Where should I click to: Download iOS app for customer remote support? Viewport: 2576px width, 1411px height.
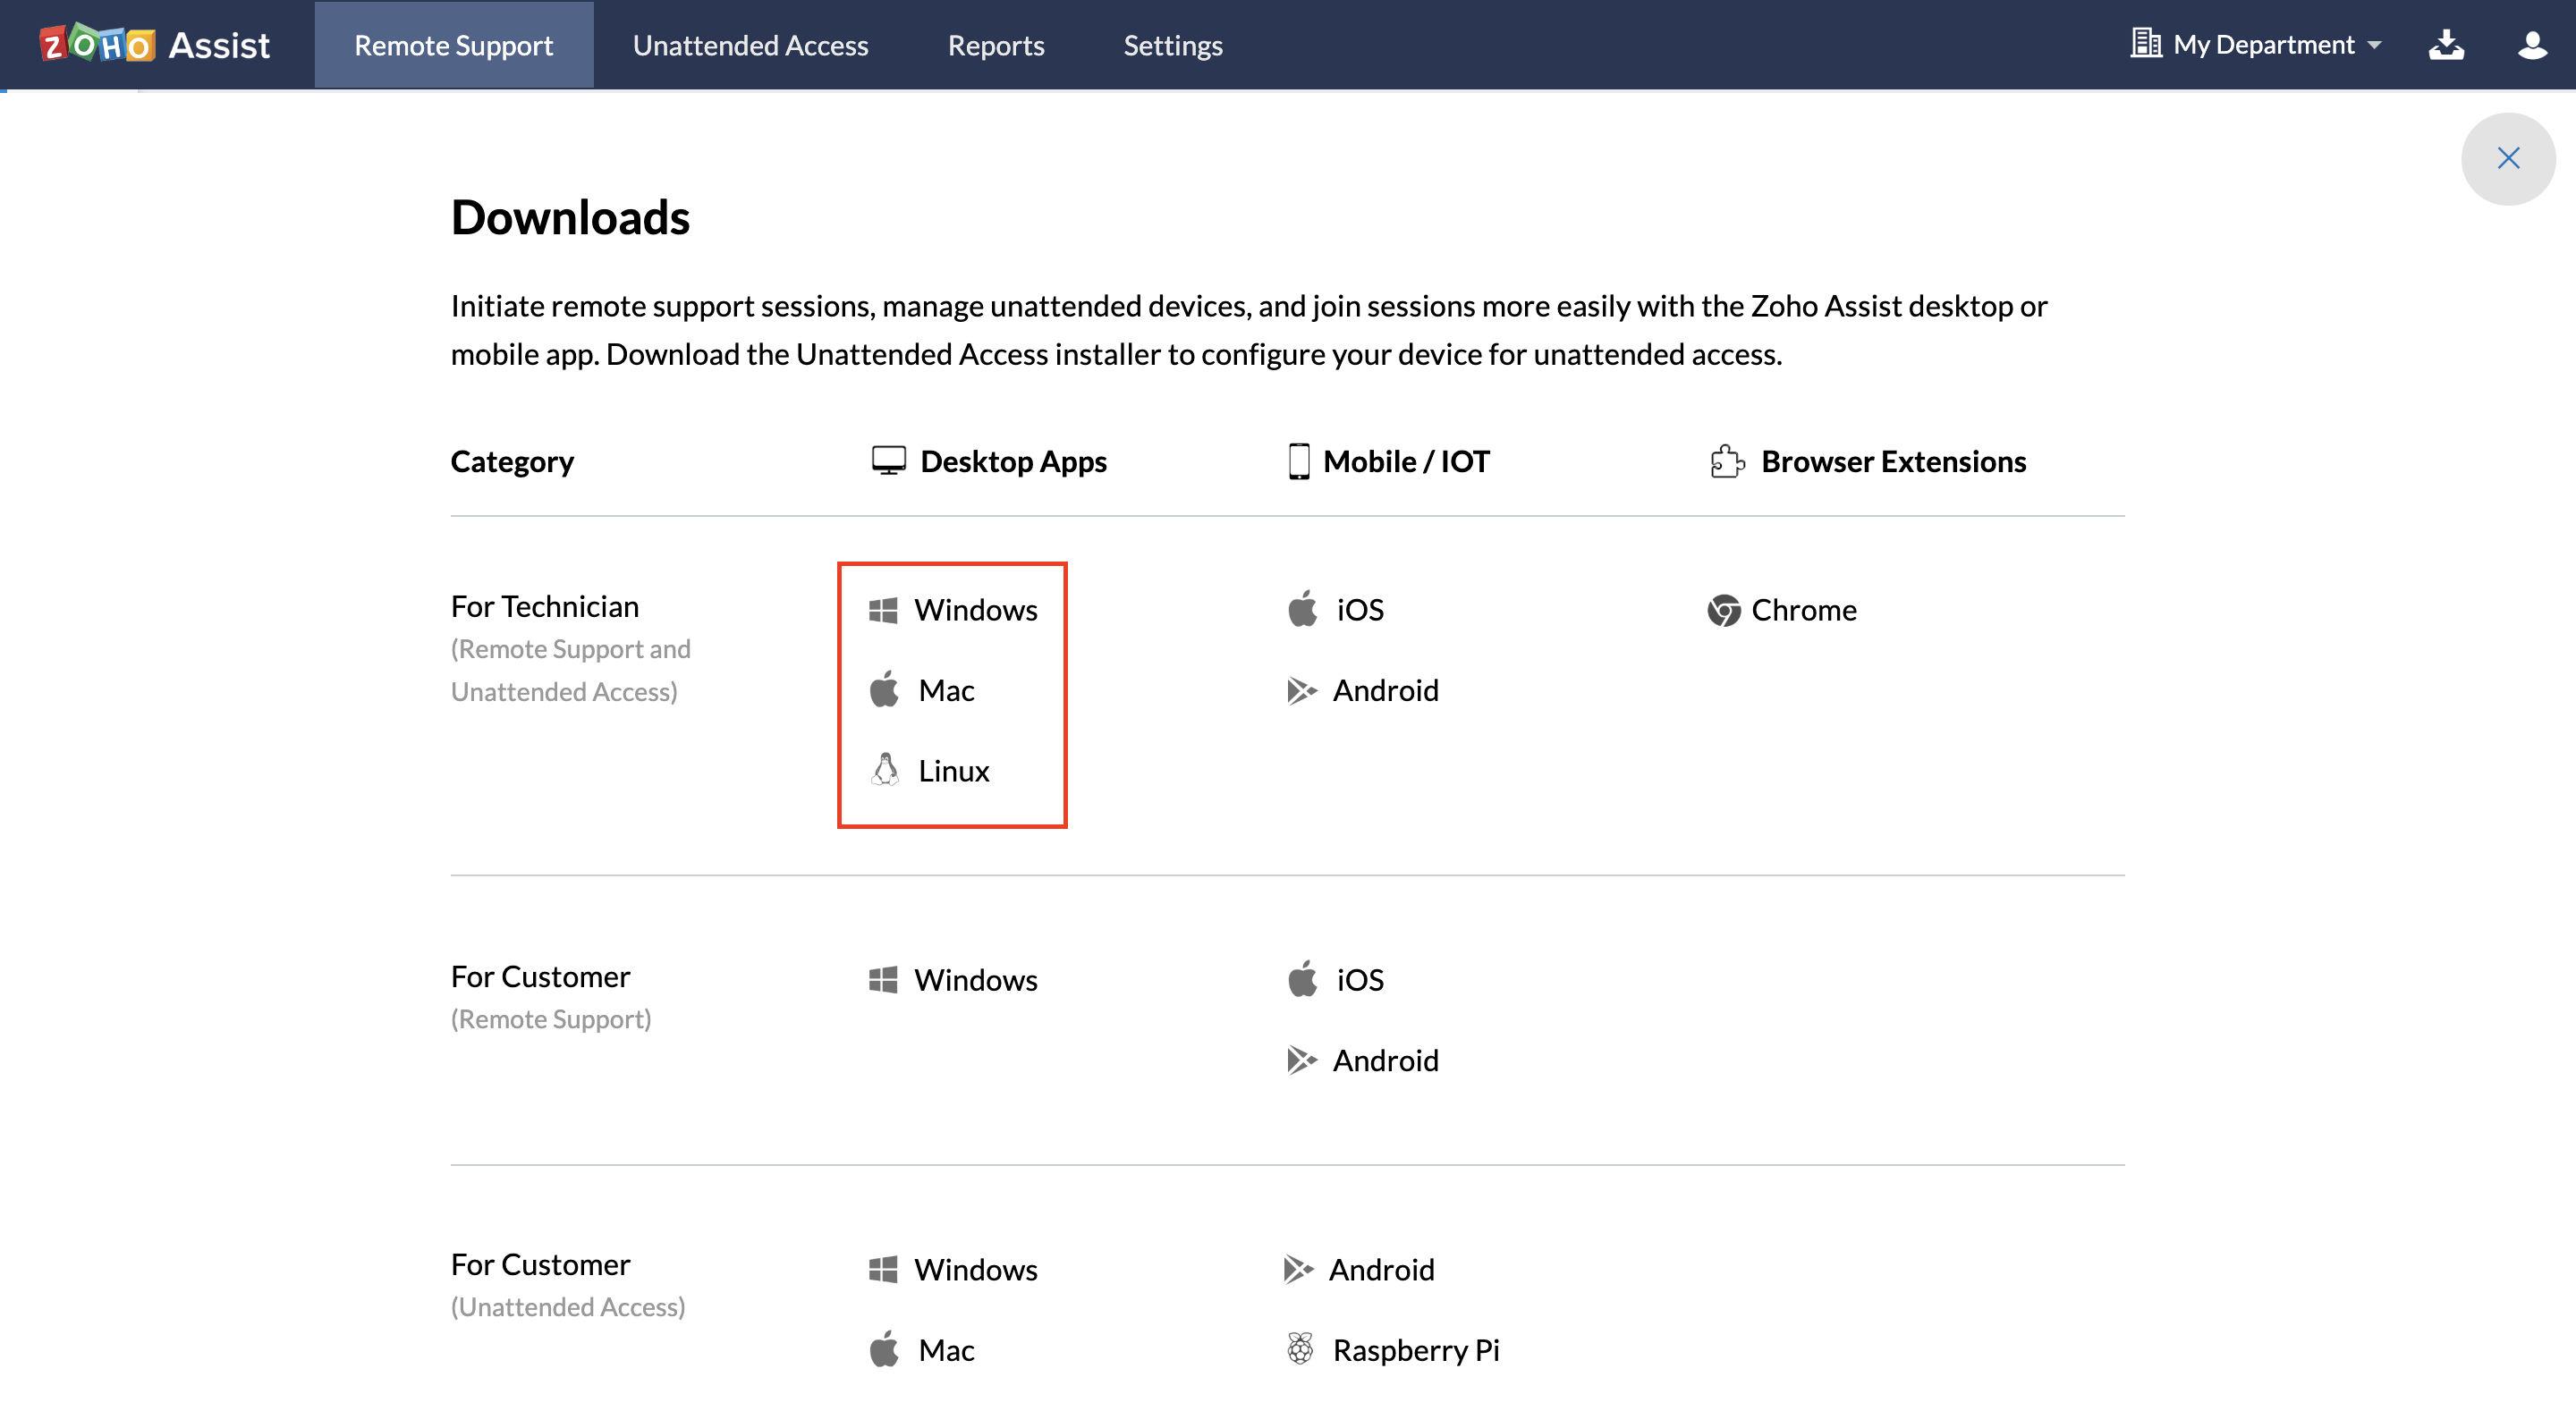click(x=1359, y=980)
